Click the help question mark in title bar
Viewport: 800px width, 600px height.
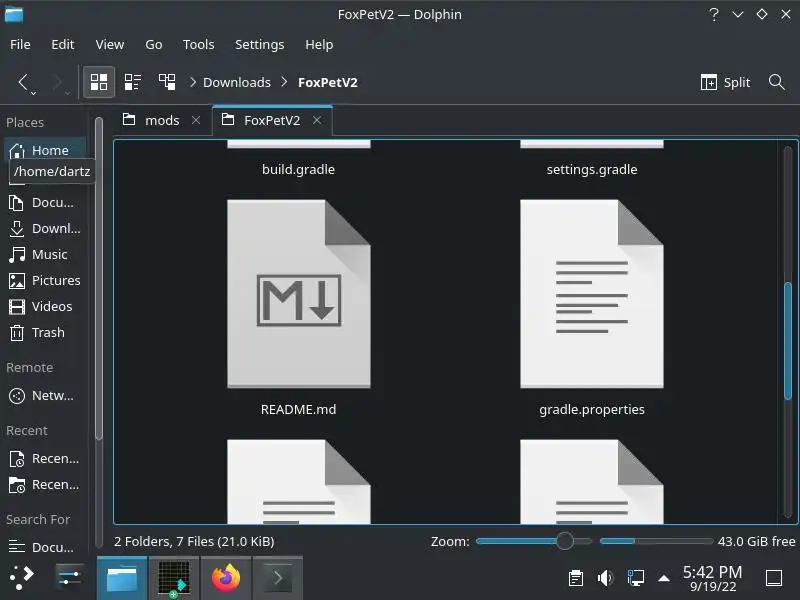coord(714,14)
